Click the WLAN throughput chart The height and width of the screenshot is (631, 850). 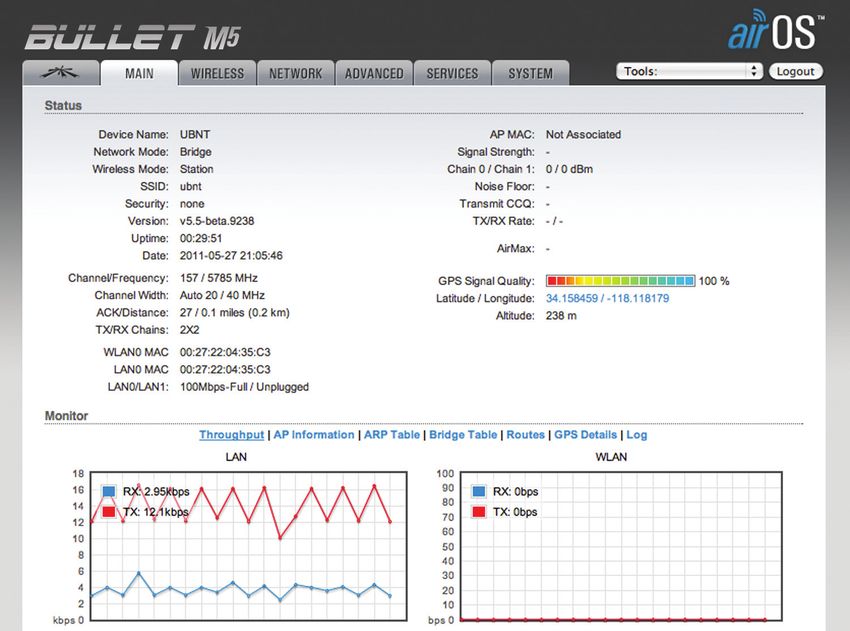coord(621,546)
